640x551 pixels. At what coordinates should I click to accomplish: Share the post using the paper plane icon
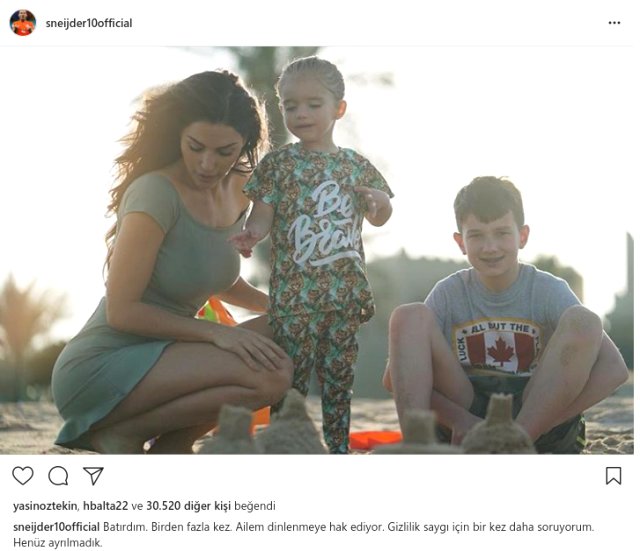(93, 475)
